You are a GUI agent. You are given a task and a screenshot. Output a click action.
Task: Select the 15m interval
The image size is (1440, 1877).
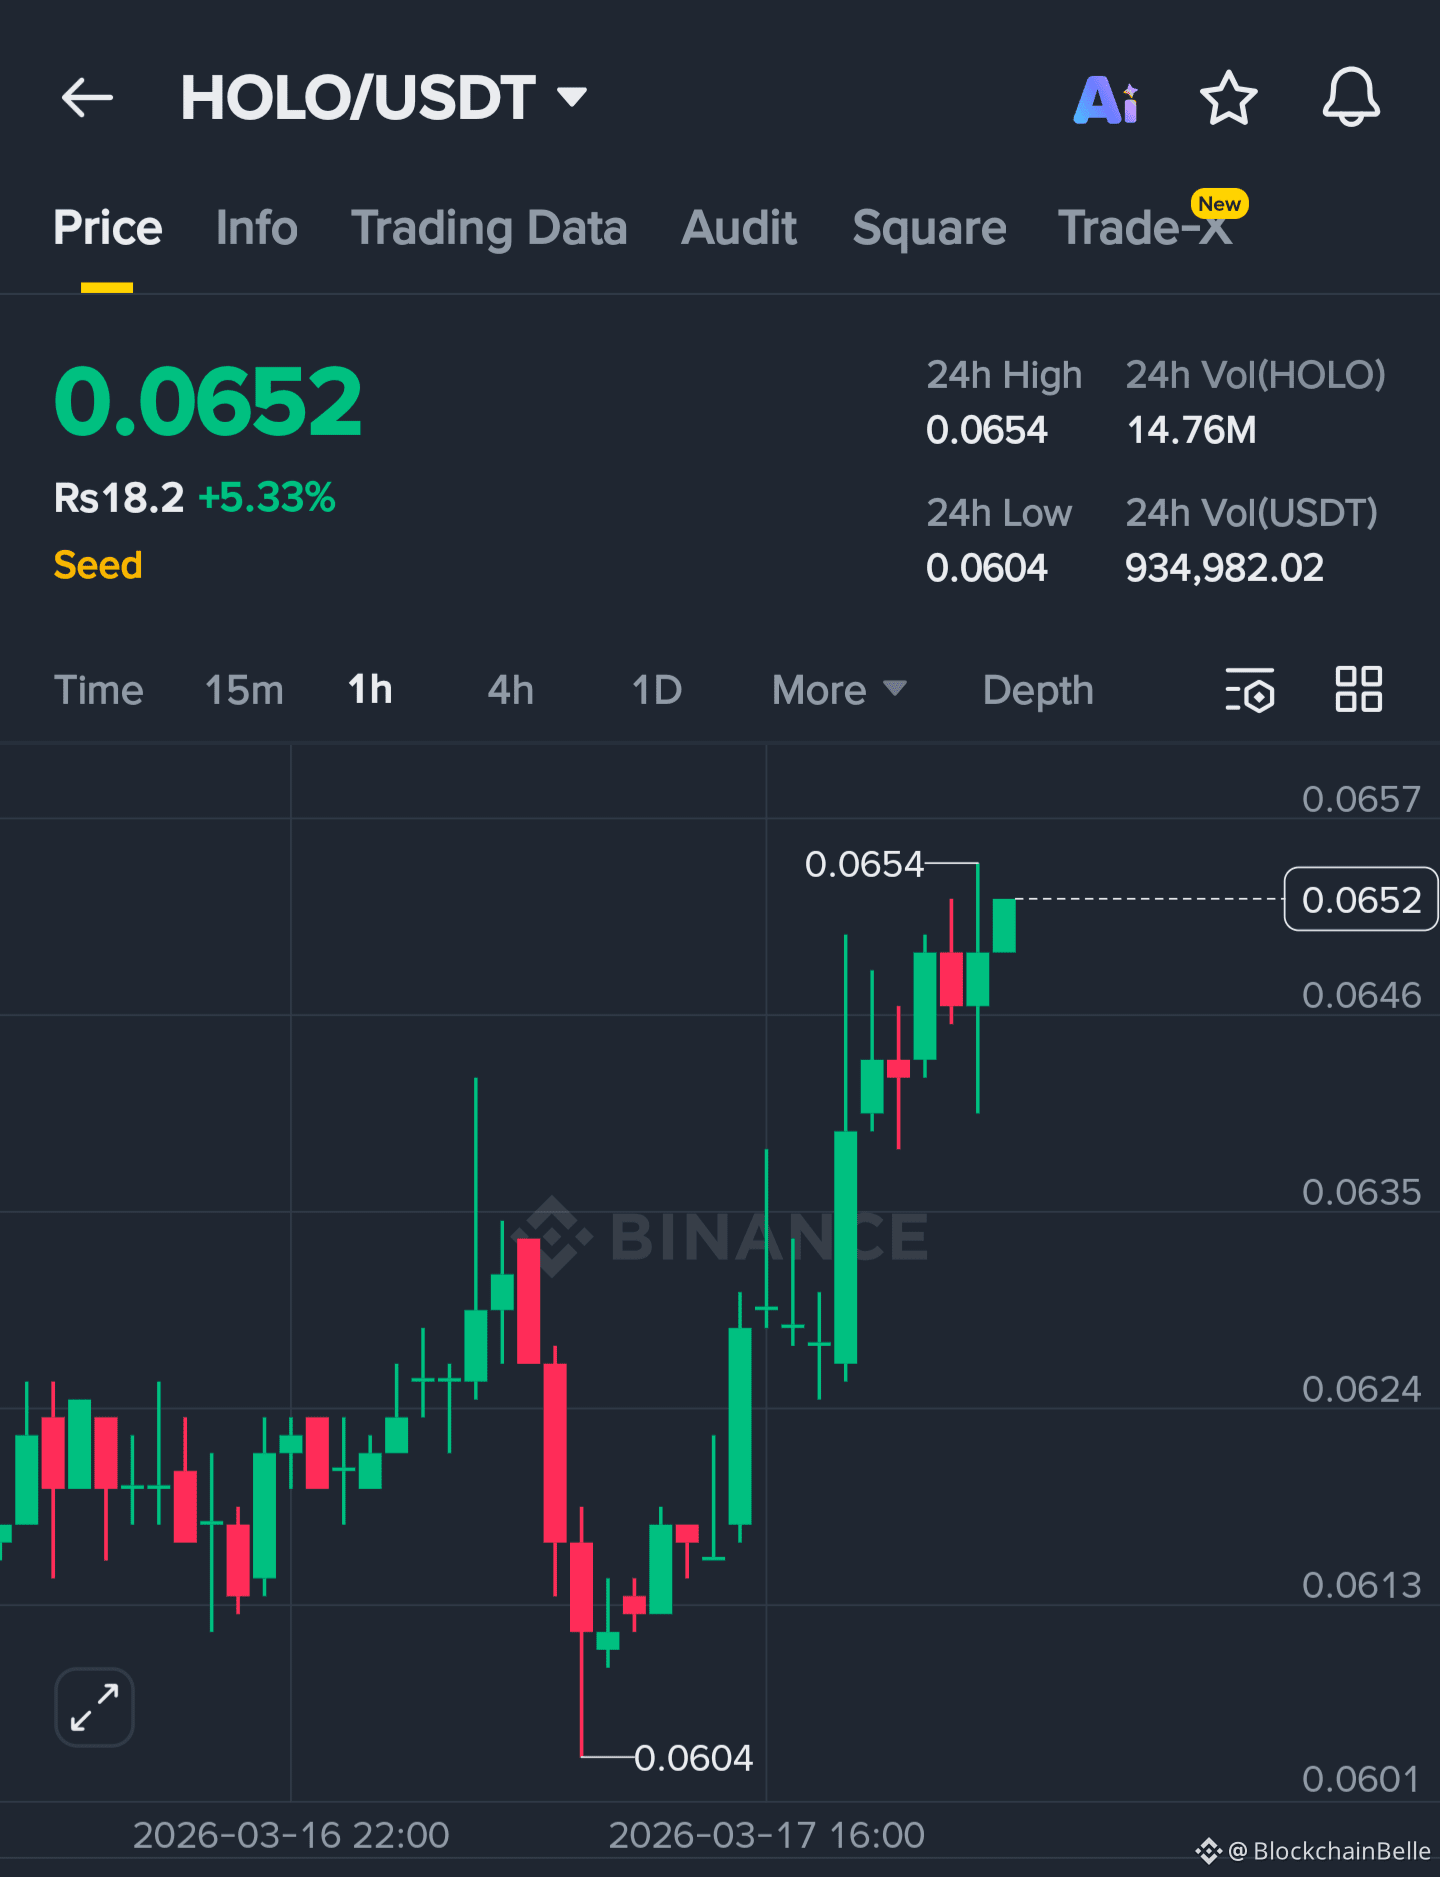[244, 690]
